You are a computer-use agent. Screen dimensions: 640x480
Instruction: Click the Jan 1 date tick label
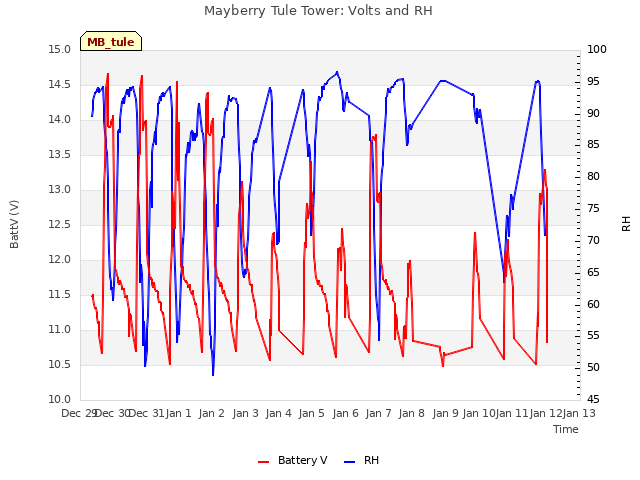coord(179,413)
